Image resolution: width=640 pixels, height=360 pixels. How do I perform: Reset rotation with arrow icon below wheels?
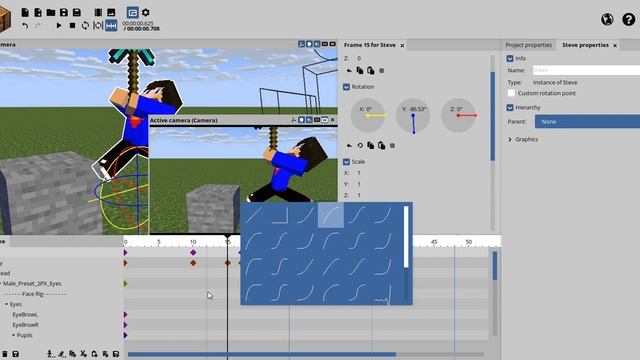(349, 145)
